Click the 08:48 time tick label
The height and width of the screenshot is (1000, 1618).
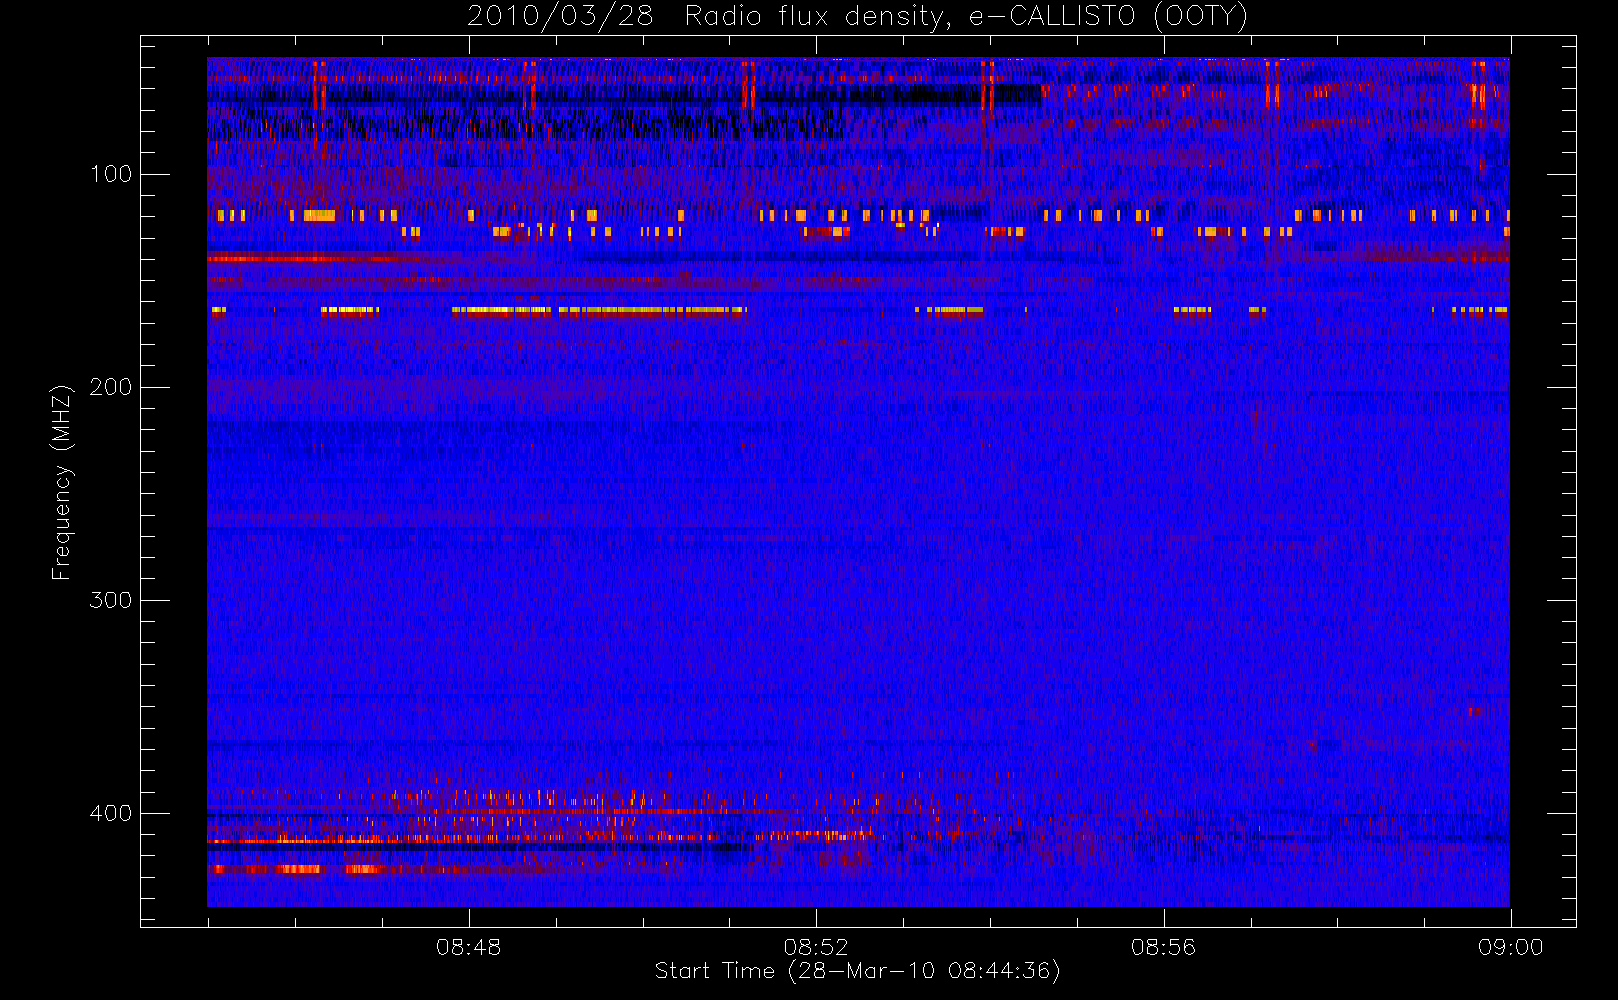[468, 947]
